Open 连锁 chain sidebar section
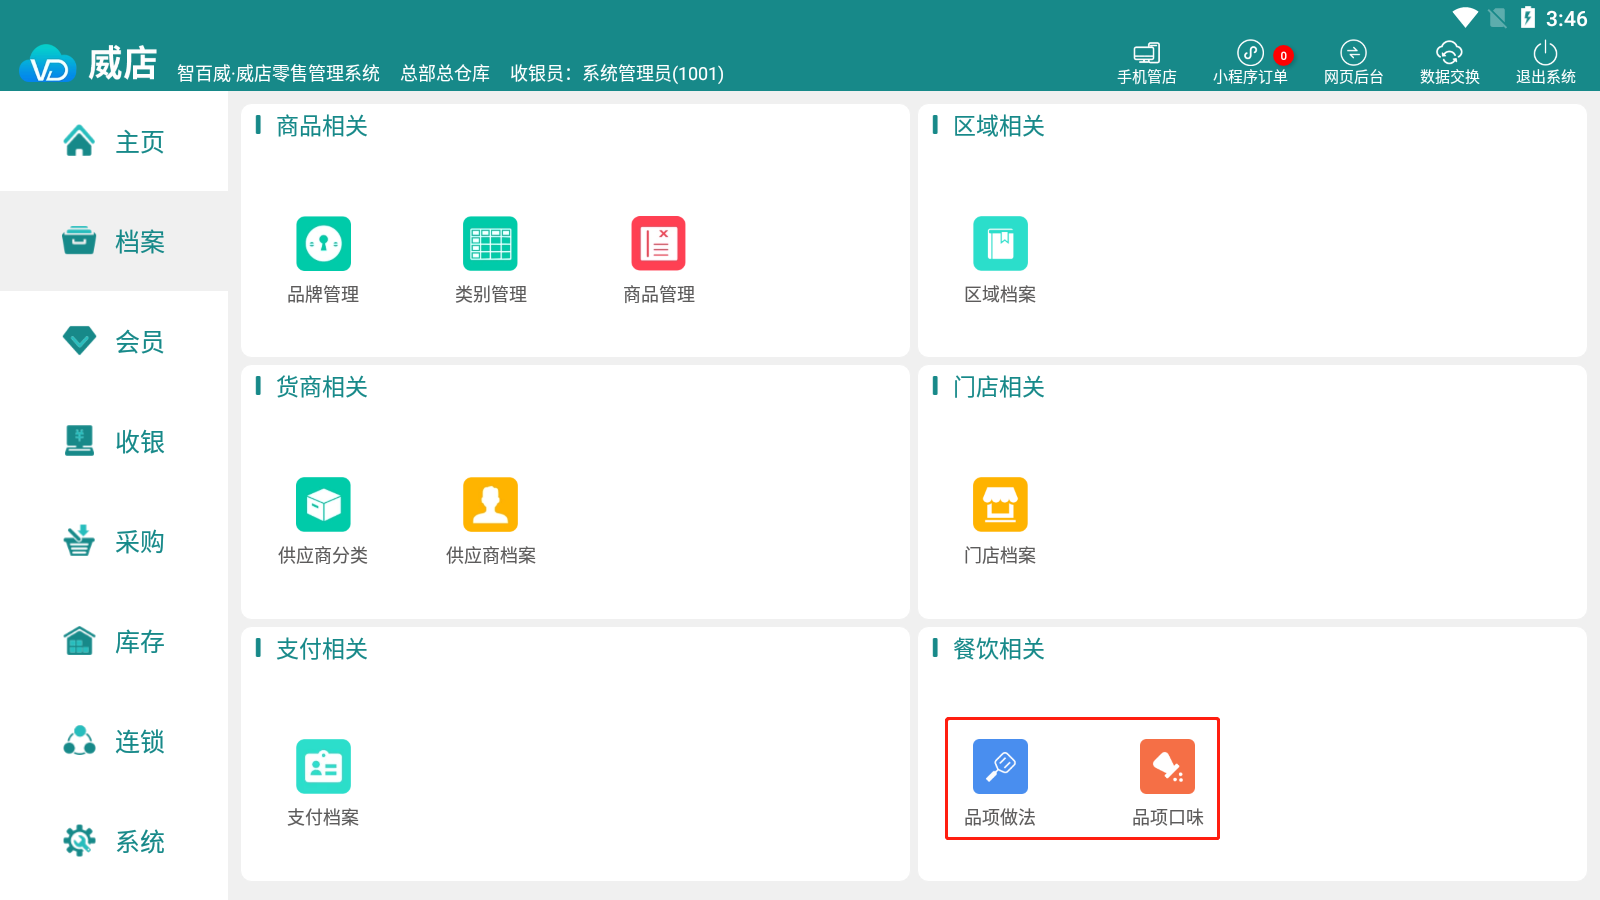Image resolution: width=1600 pixels, height=900 pixels. 114,742
